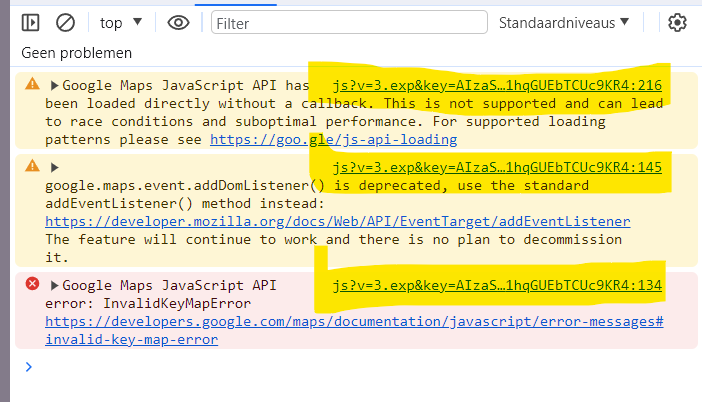
Task: Open the invalid-key-map-error documentation link
Action: (x=354, y=330)
